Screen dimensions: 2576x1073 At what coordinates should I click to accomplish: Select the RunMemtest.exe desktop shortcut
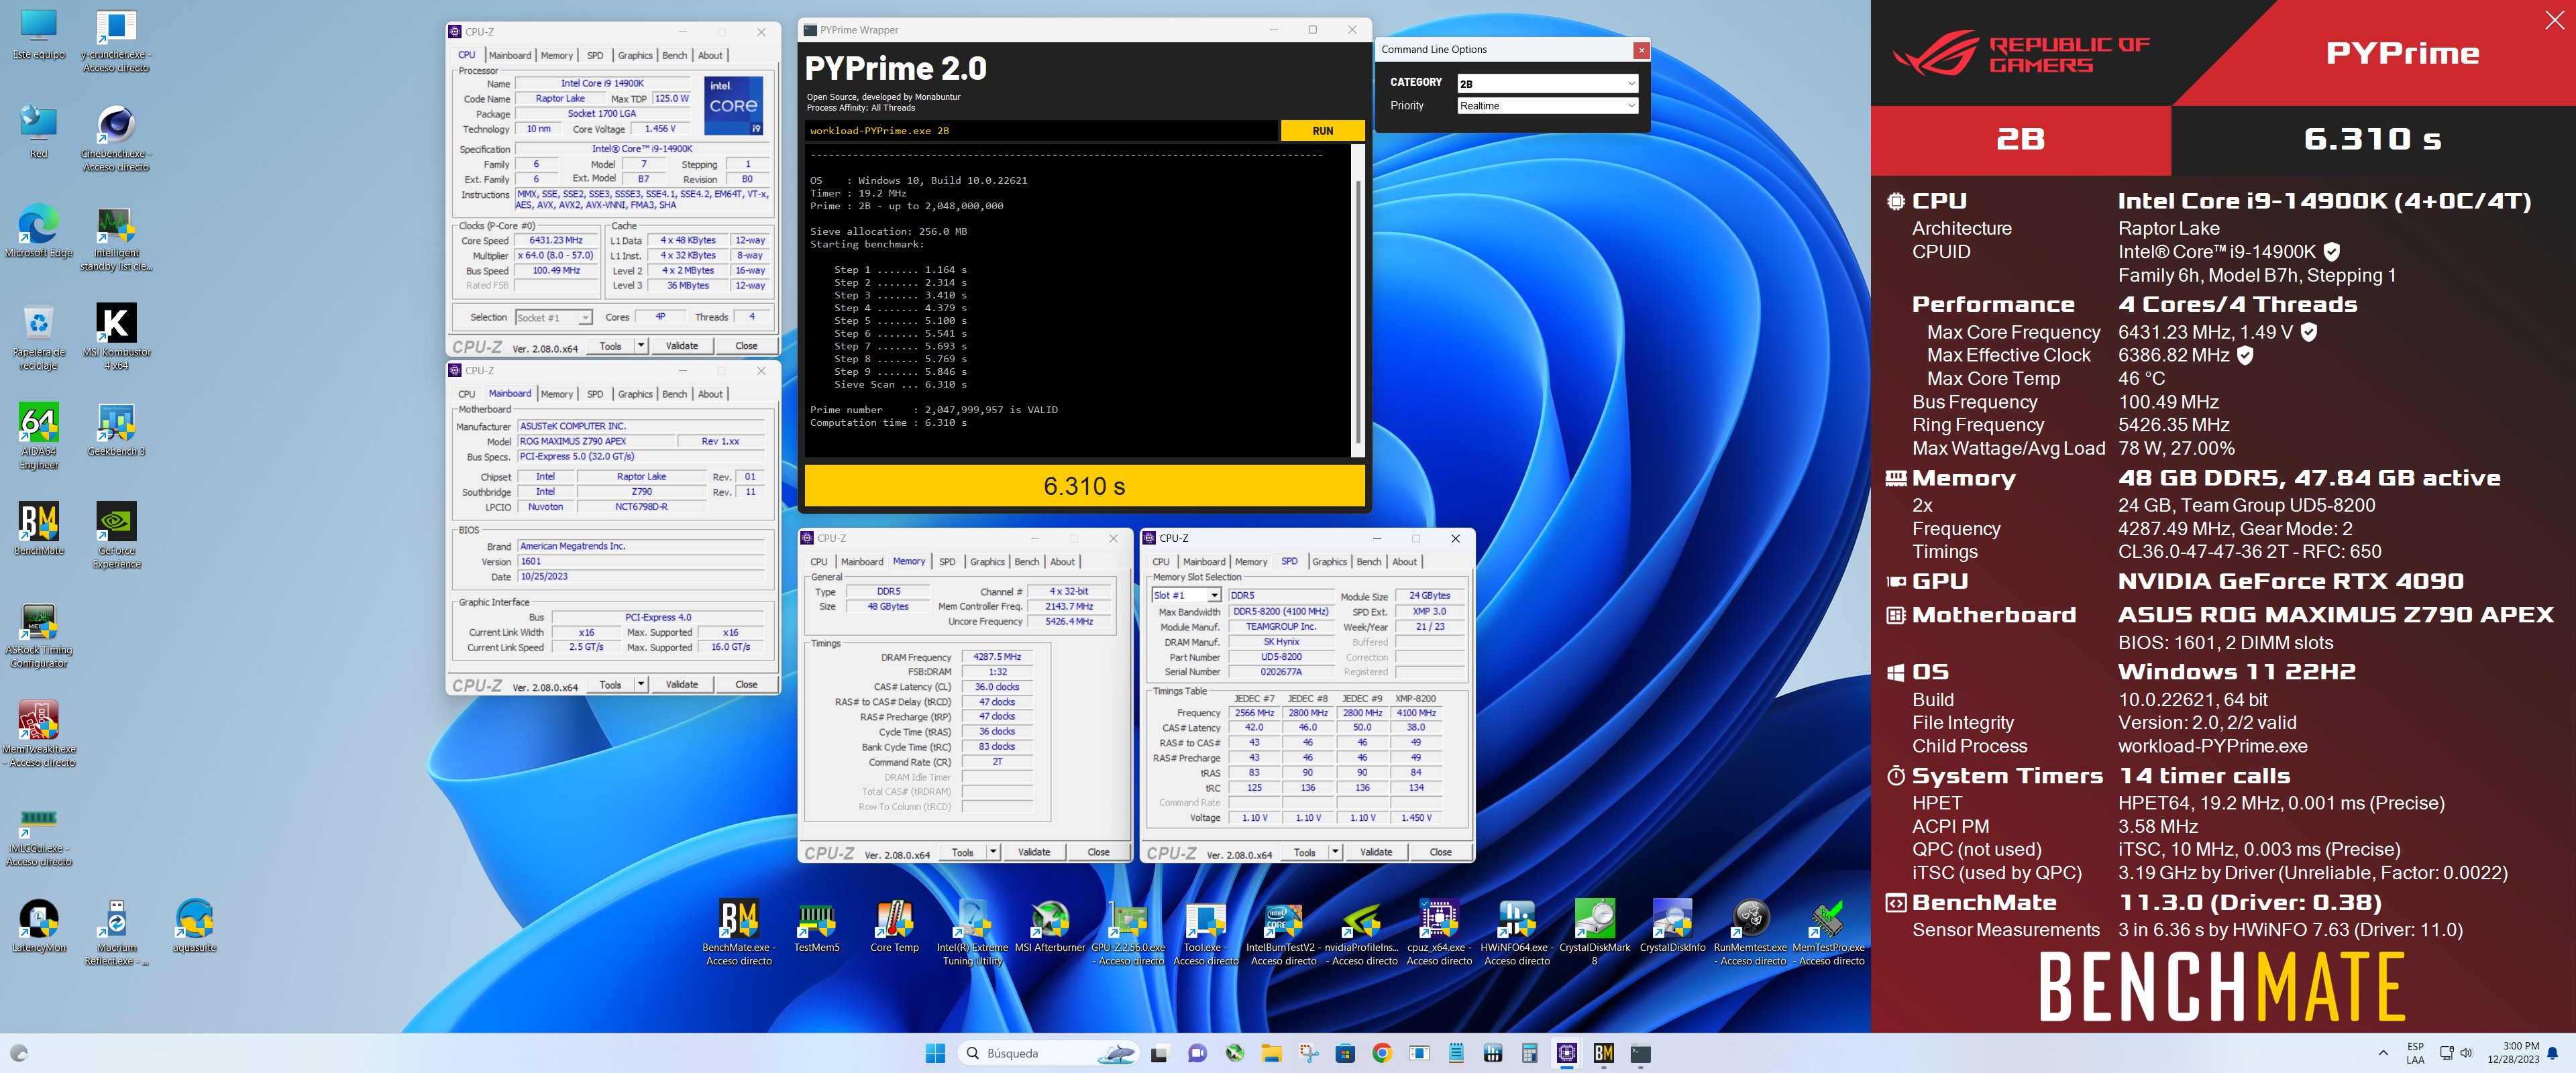pyautogui.click(x=1750, y=932)
